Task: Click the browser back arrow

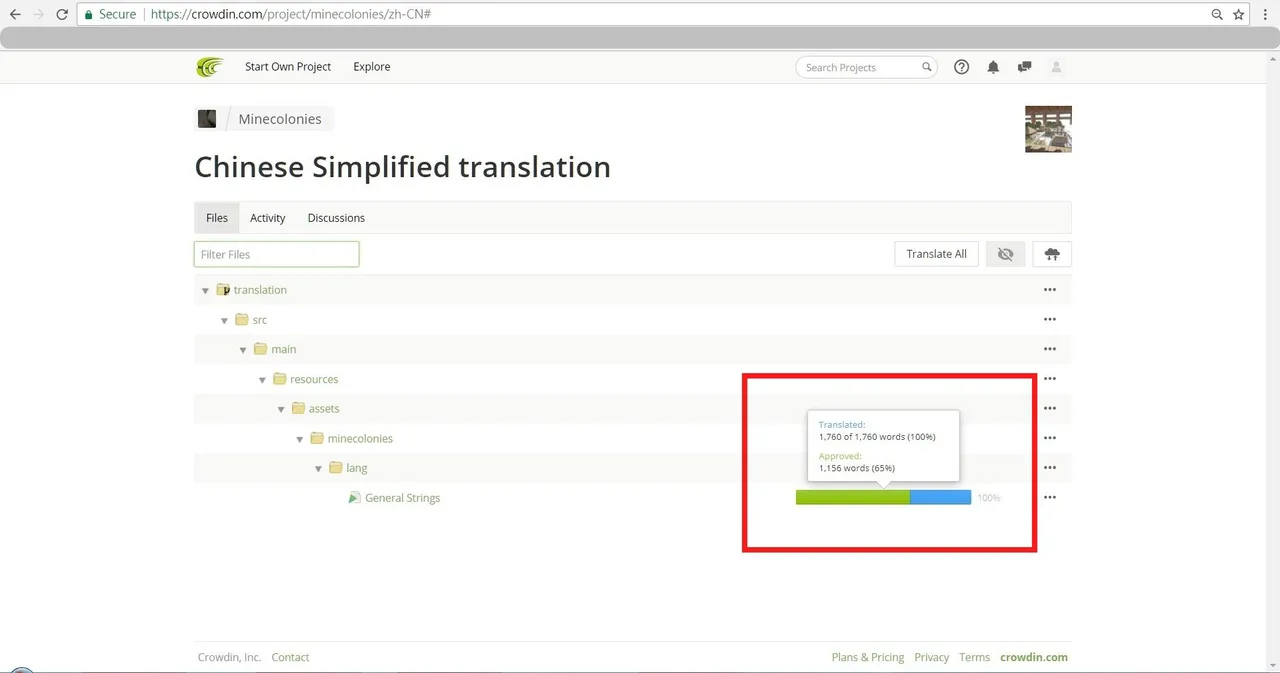Action: [15, 15]
